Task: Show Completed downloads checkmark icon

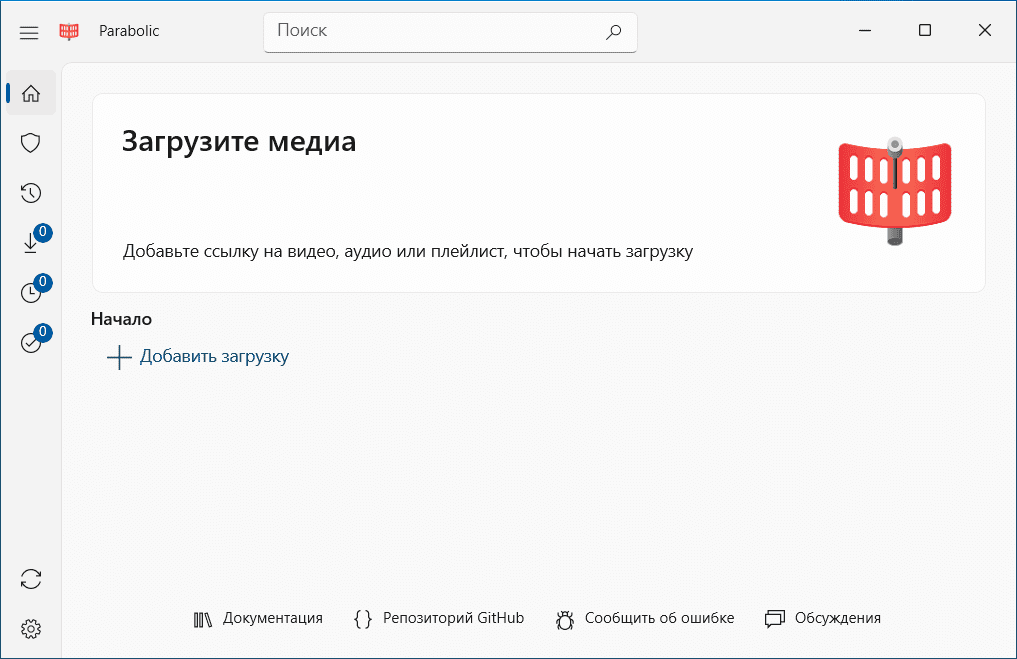Action: (31, 342)
